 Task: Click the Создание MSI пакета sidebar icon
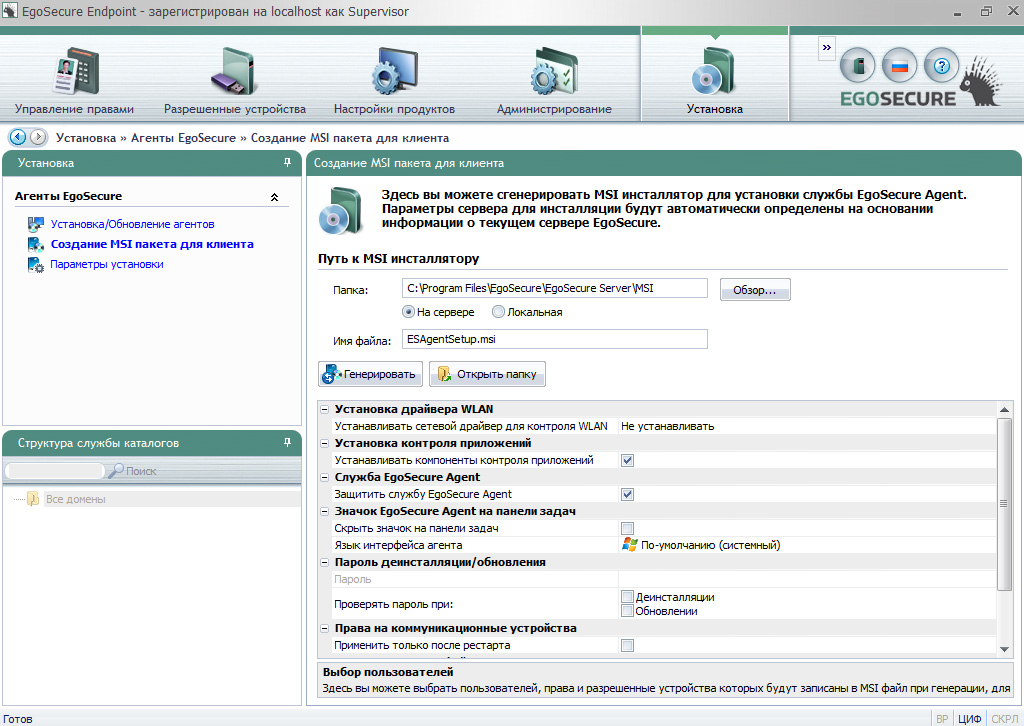click(x=35, y=244)
